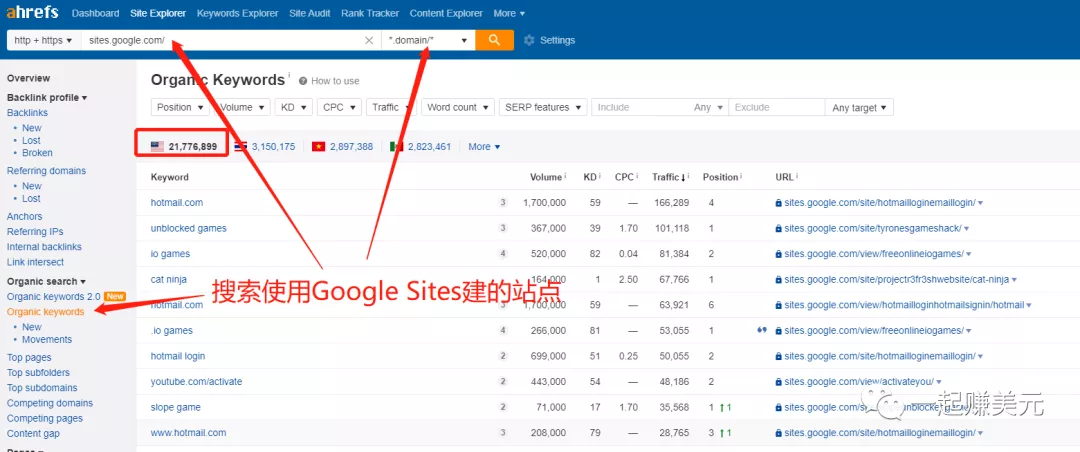1080x452 pixels.
Task: Click the unblocked games keyword
Action: (x=189, y=228)
